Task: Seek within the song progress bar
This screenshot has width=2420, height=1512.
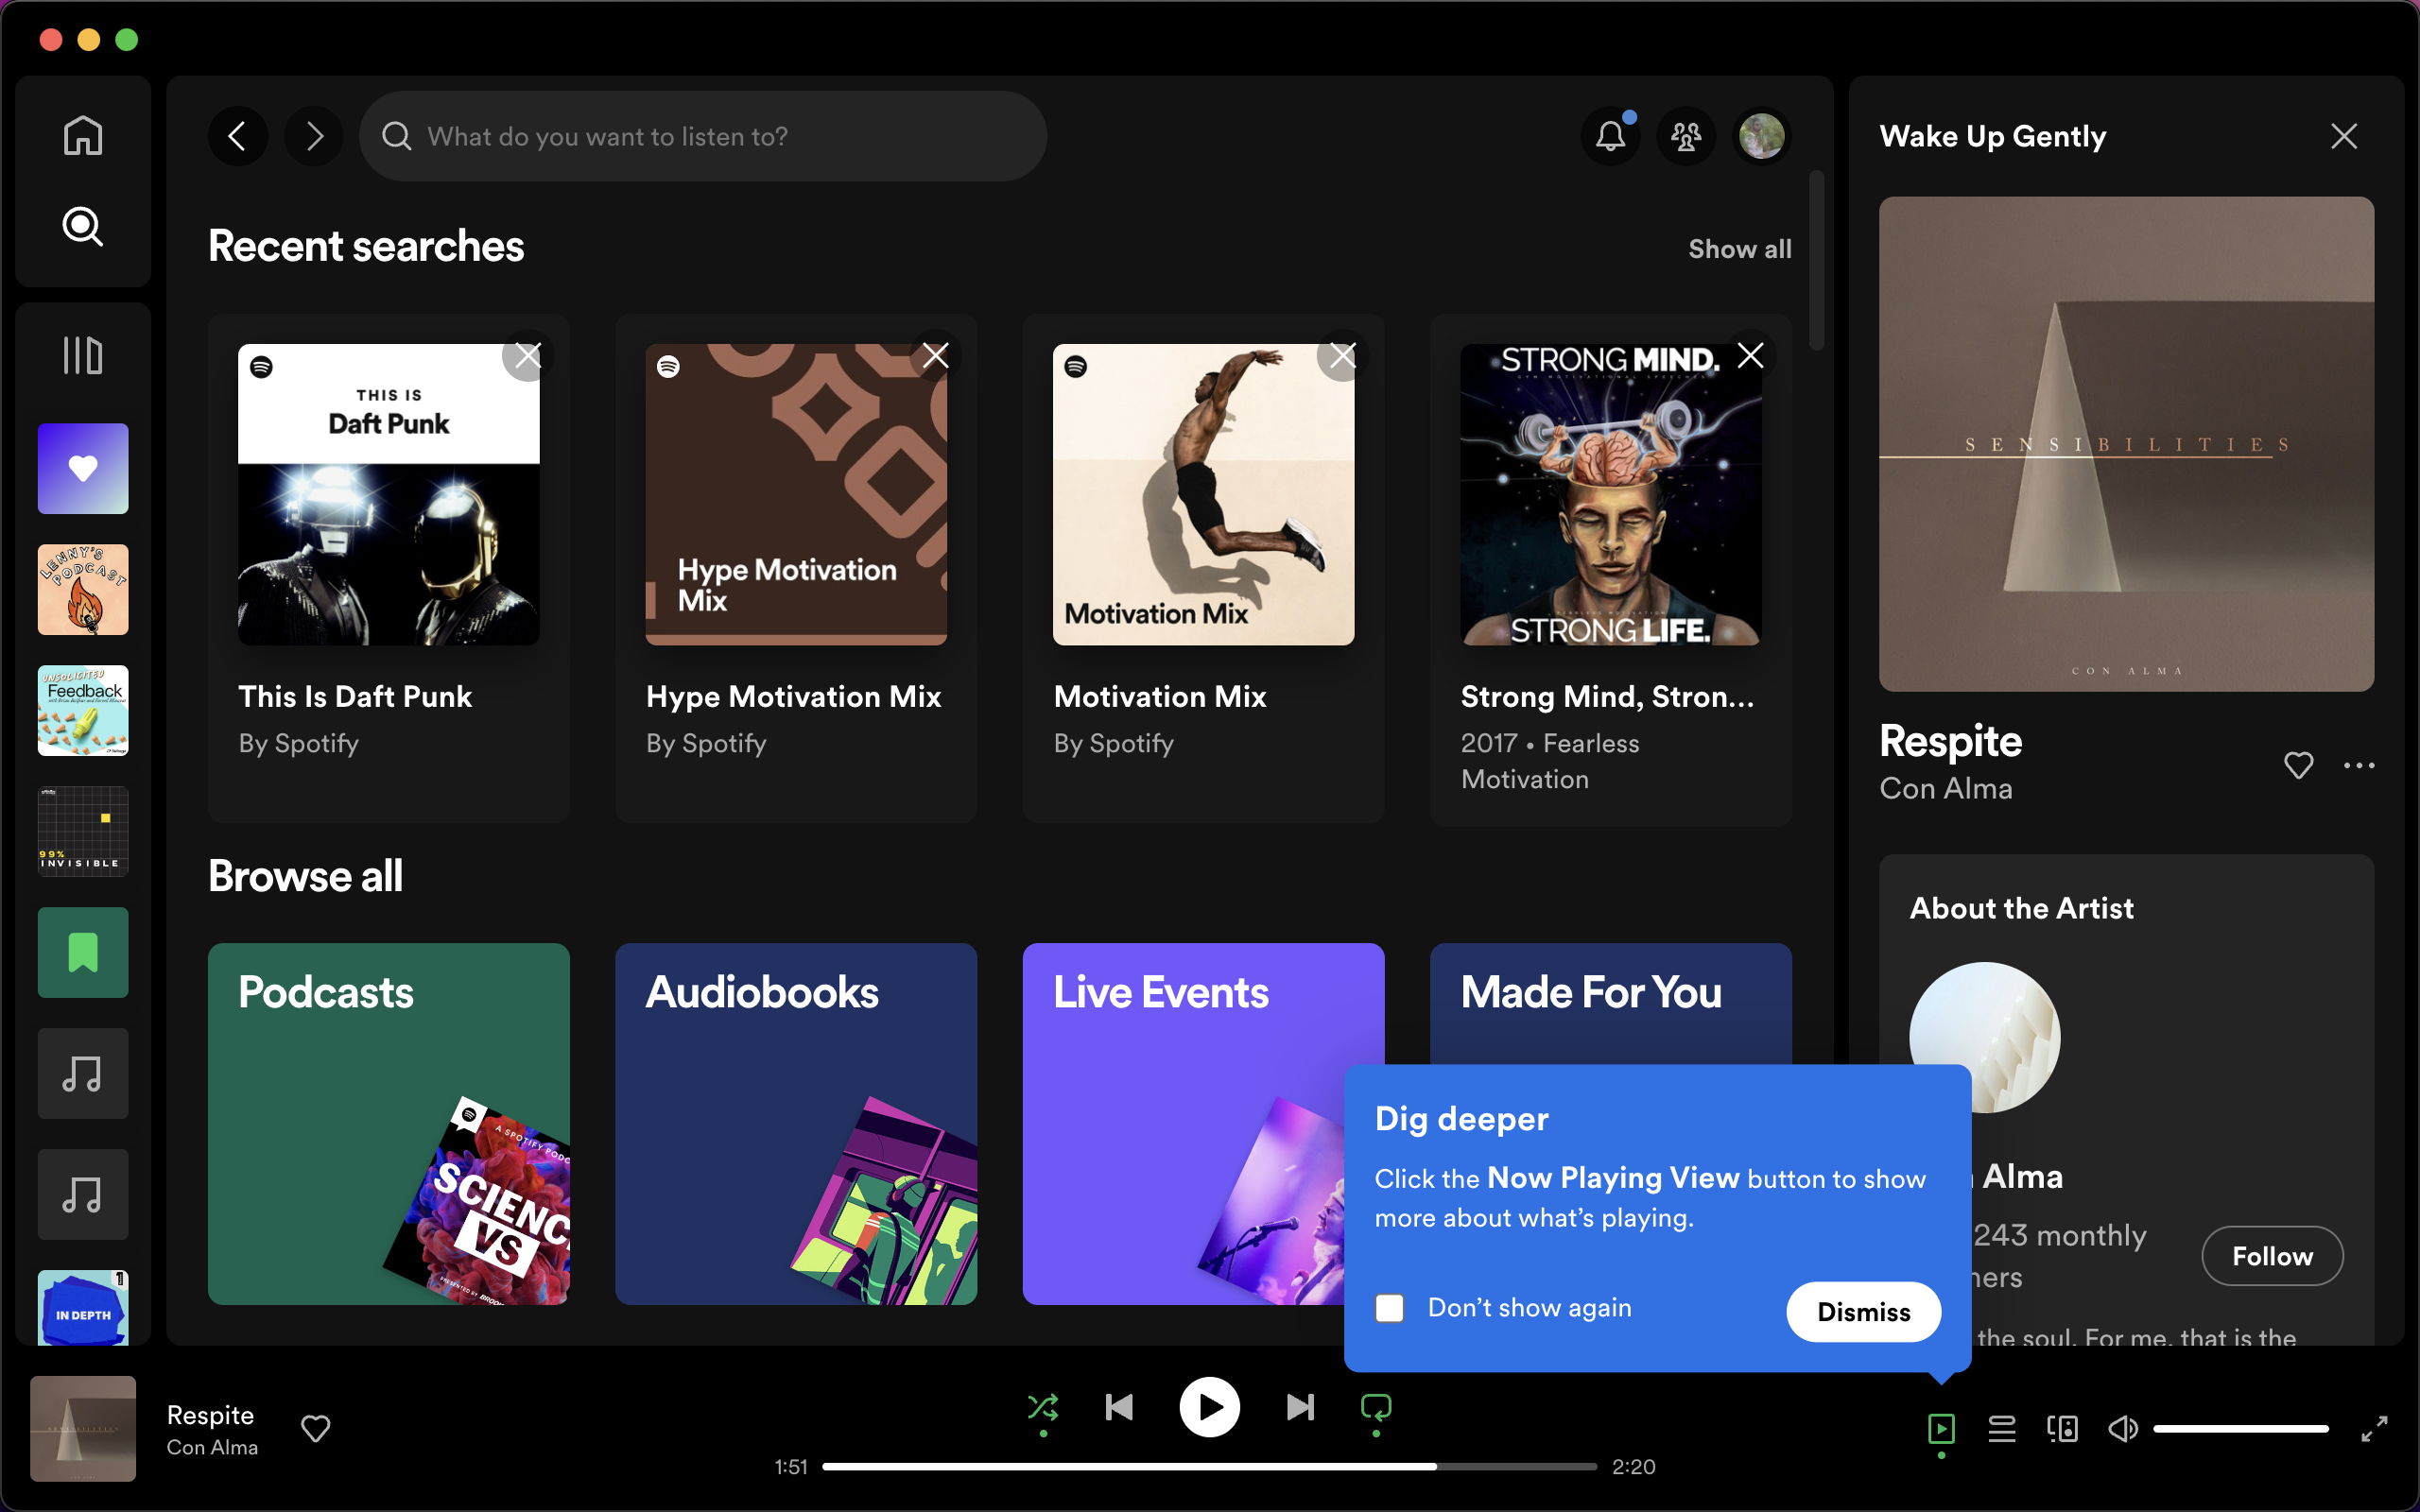Action: (x=1209, y=1467)
